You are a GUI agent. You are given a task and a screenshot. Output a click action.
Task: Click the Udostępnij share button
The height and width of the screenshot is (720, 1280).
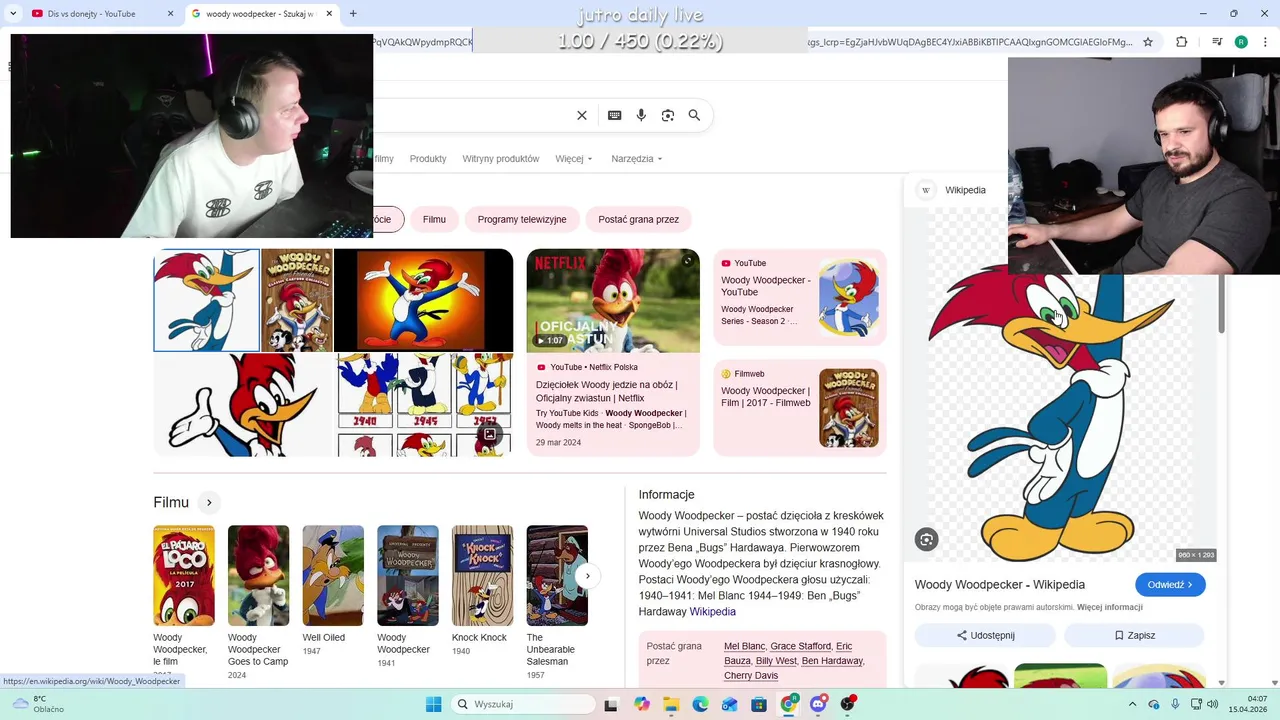click(985, 635)
